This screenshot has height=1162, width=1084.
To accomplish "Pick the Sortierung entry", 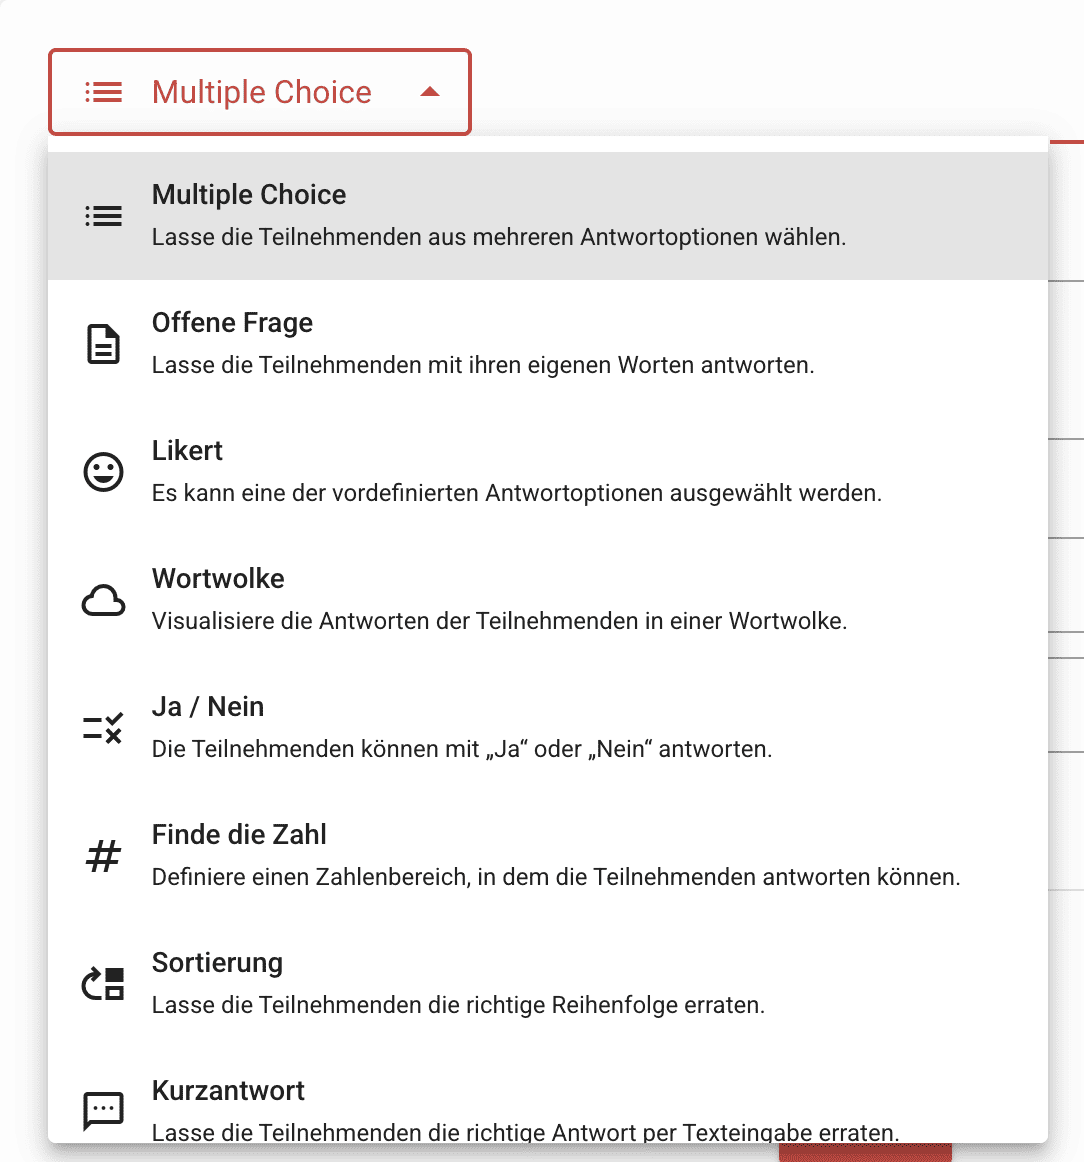I will click(x=548, y=984).
